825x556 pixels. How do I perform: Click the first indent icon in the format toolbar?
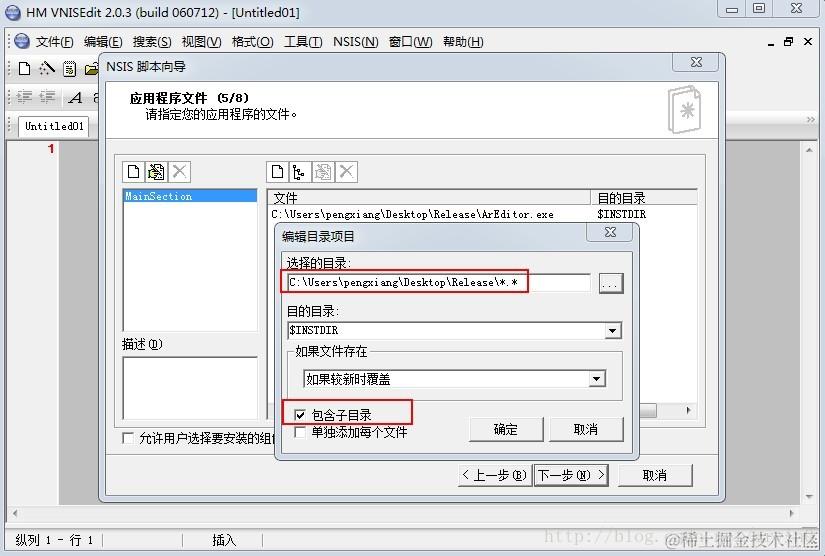pyautogui.click(x=24, y=97)
